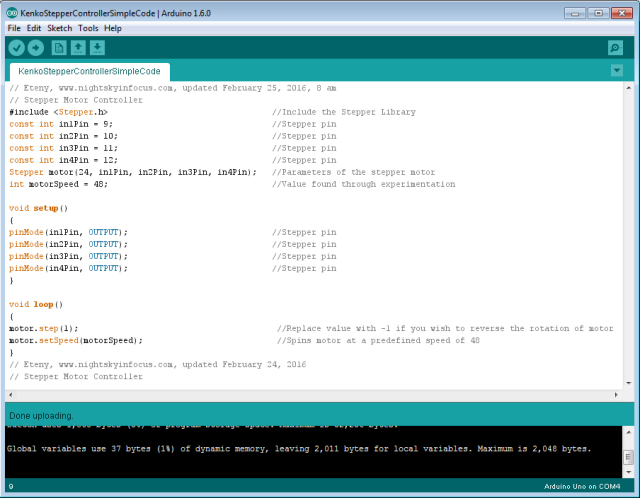The image size is (640, 498).
Task: Select the KenkoStepperControllerSimpleCode tab
Action: (x=89, y=72)
